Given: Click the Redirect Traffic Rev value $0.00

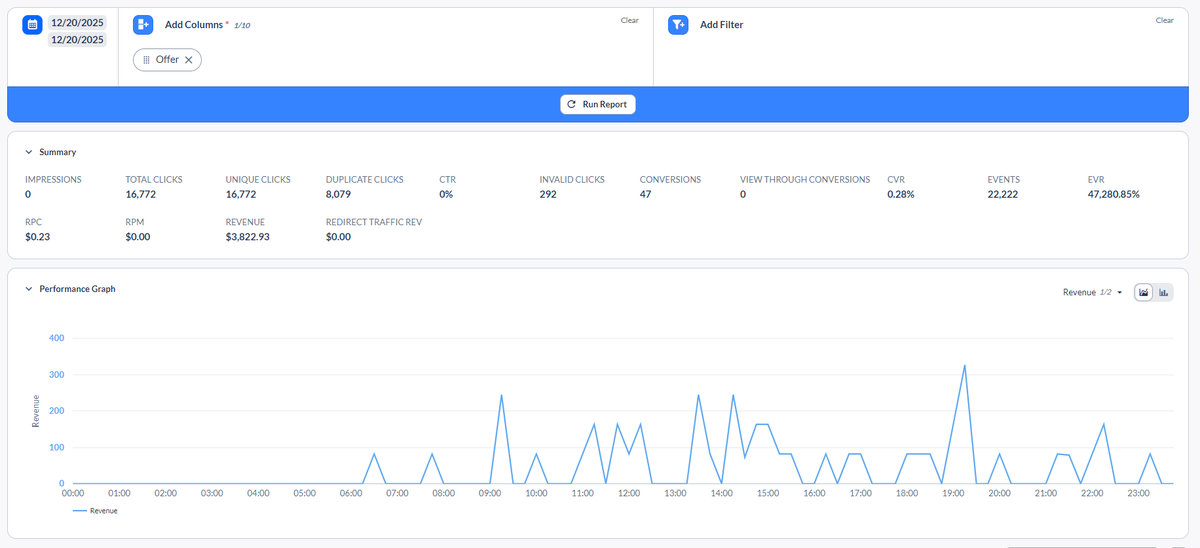Looking at the screenshot, I should click(x=338, y=237).
